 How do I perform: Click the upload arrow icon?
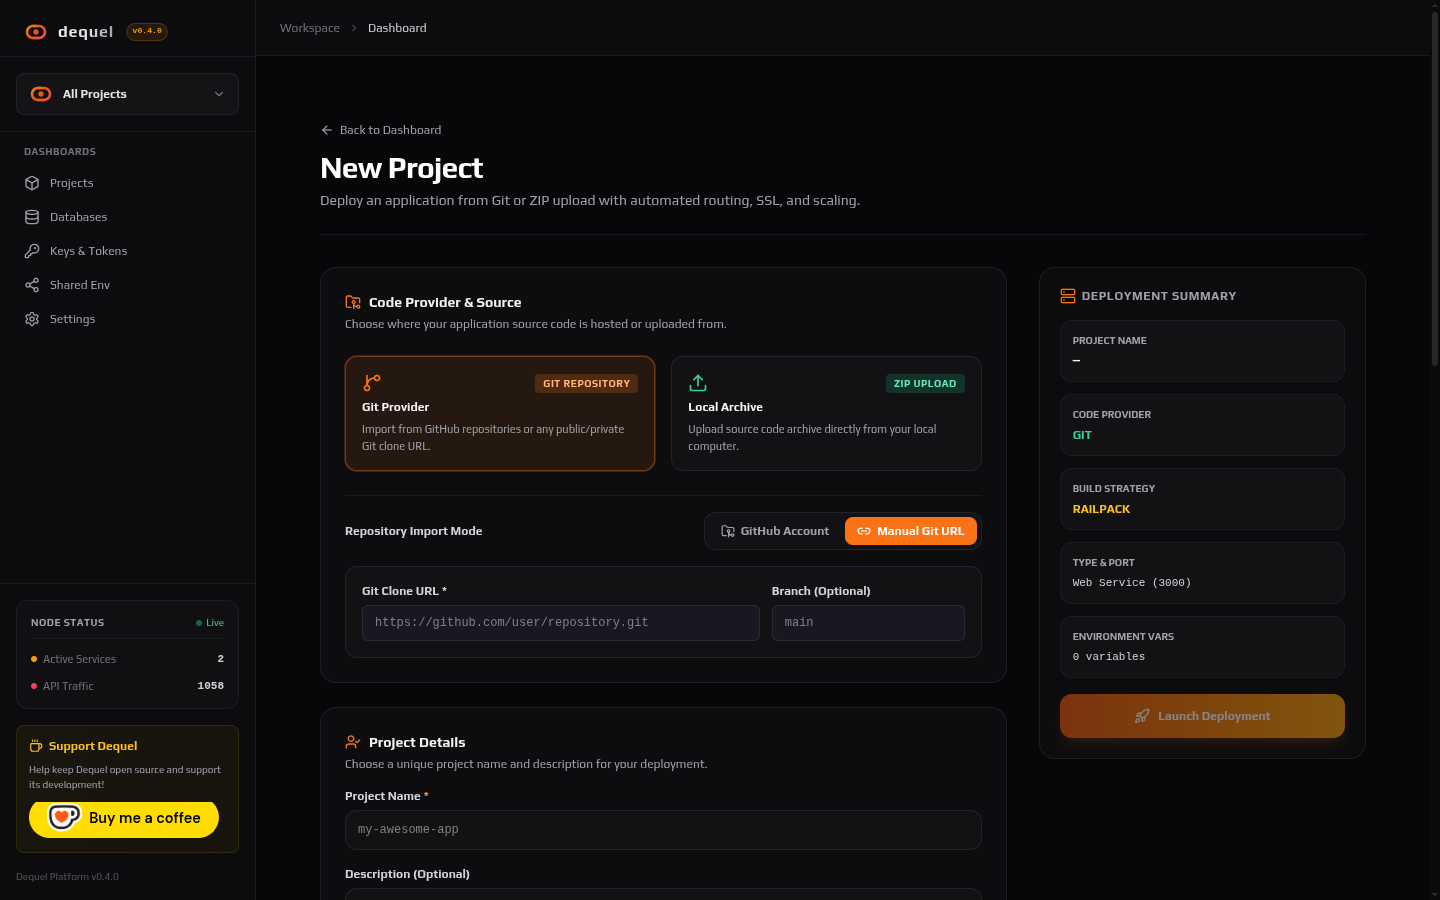coord(698,383)
